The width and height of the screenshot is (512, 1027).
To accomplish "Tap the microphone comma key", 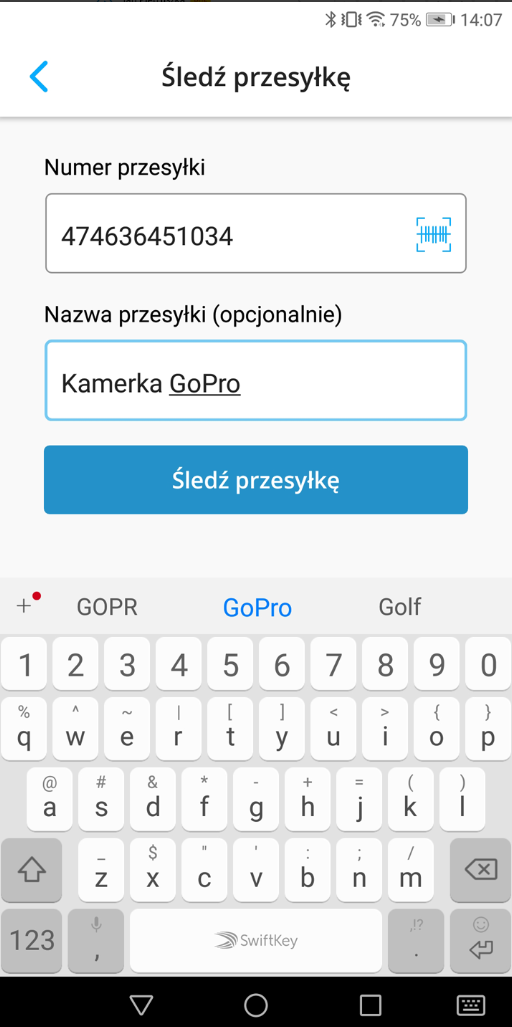I will pos(96,941).
